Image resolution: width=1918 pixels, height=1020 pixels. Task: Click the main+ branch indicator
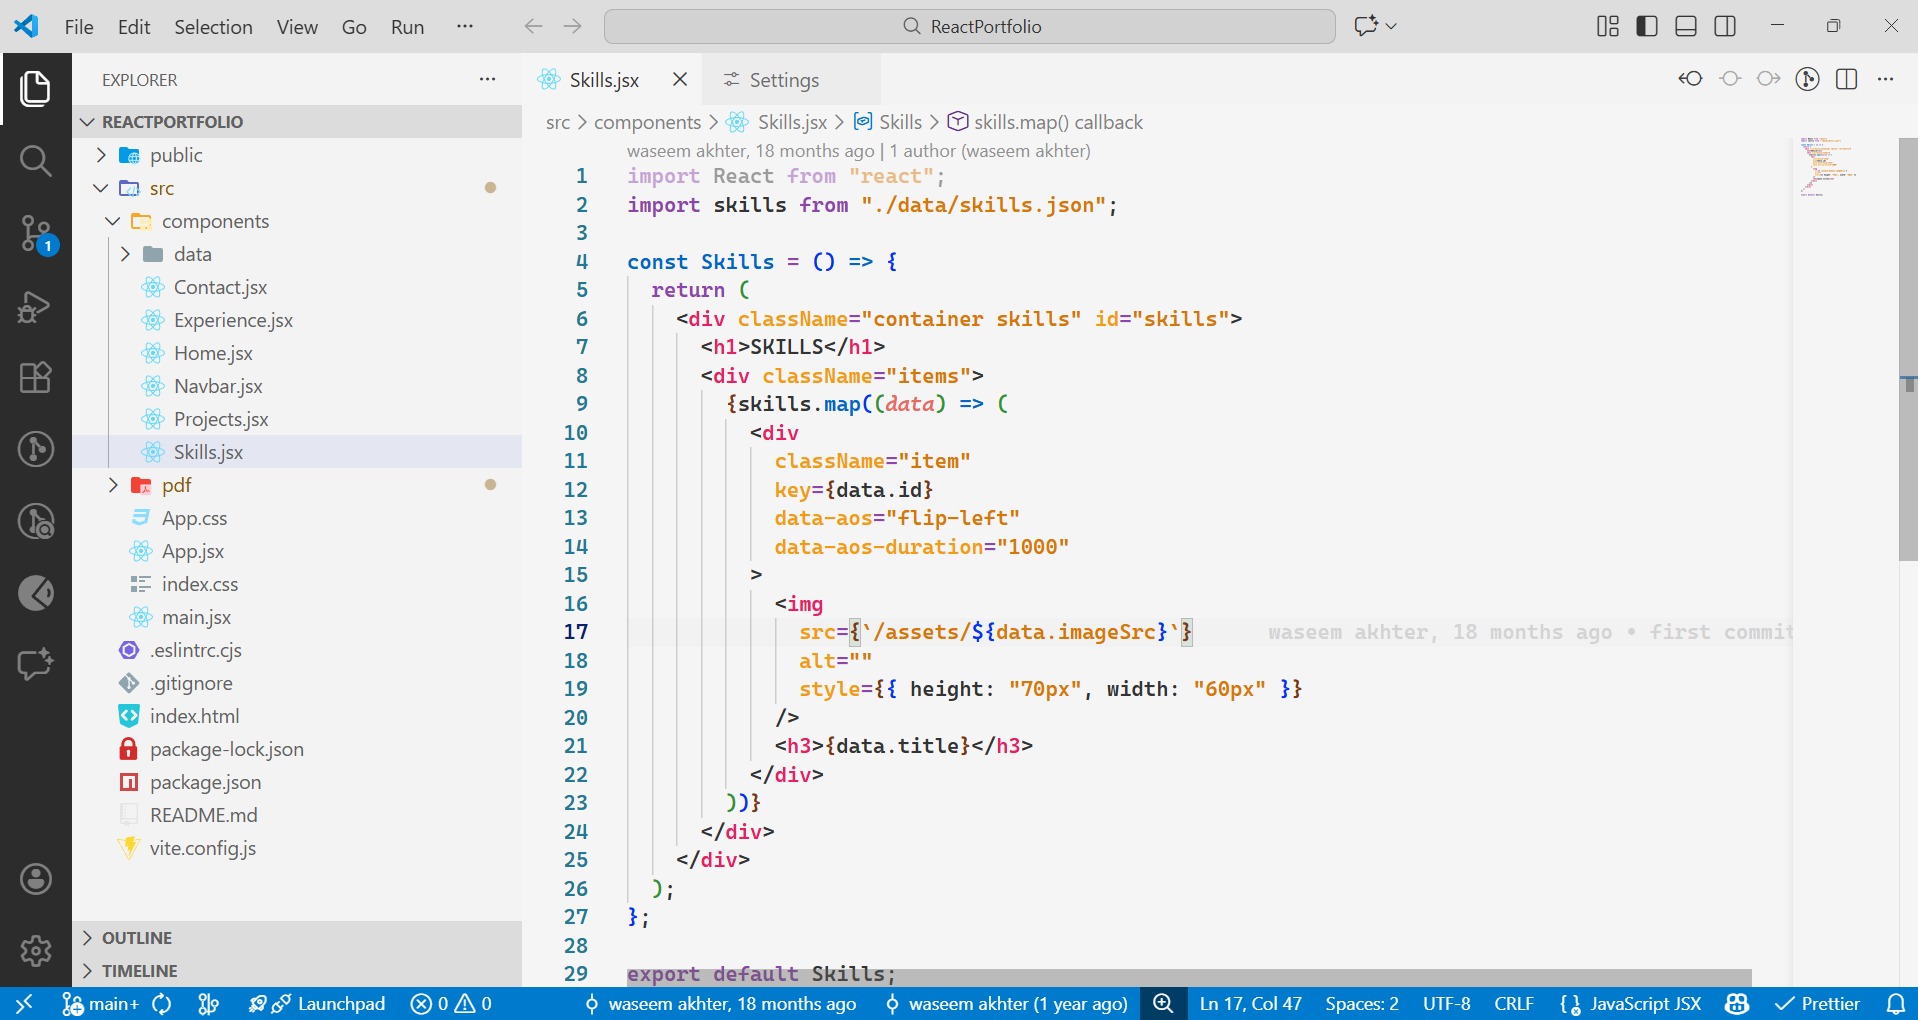pos(107,1003)
